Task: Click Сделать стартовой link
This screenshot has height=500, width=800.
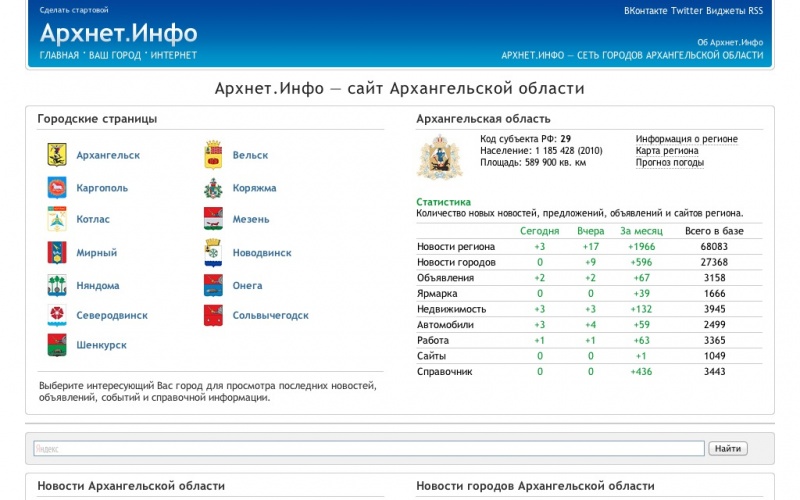Action: (x=74, y=10)
